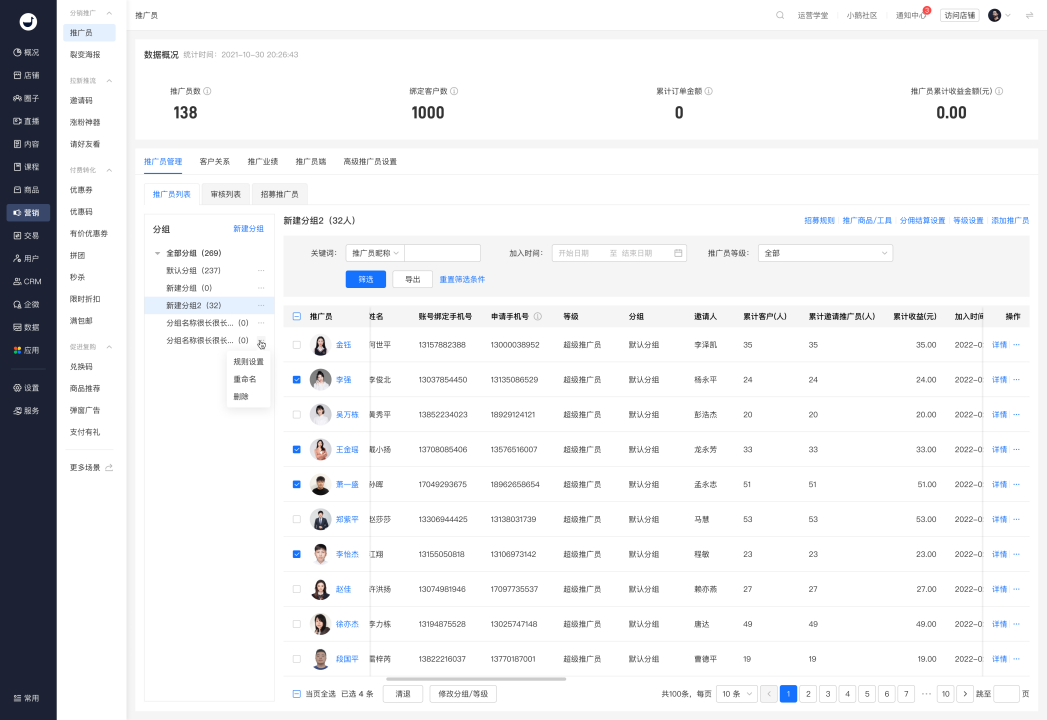
Task: Open the 直播 live sidebar item
Action: (27, 121)
